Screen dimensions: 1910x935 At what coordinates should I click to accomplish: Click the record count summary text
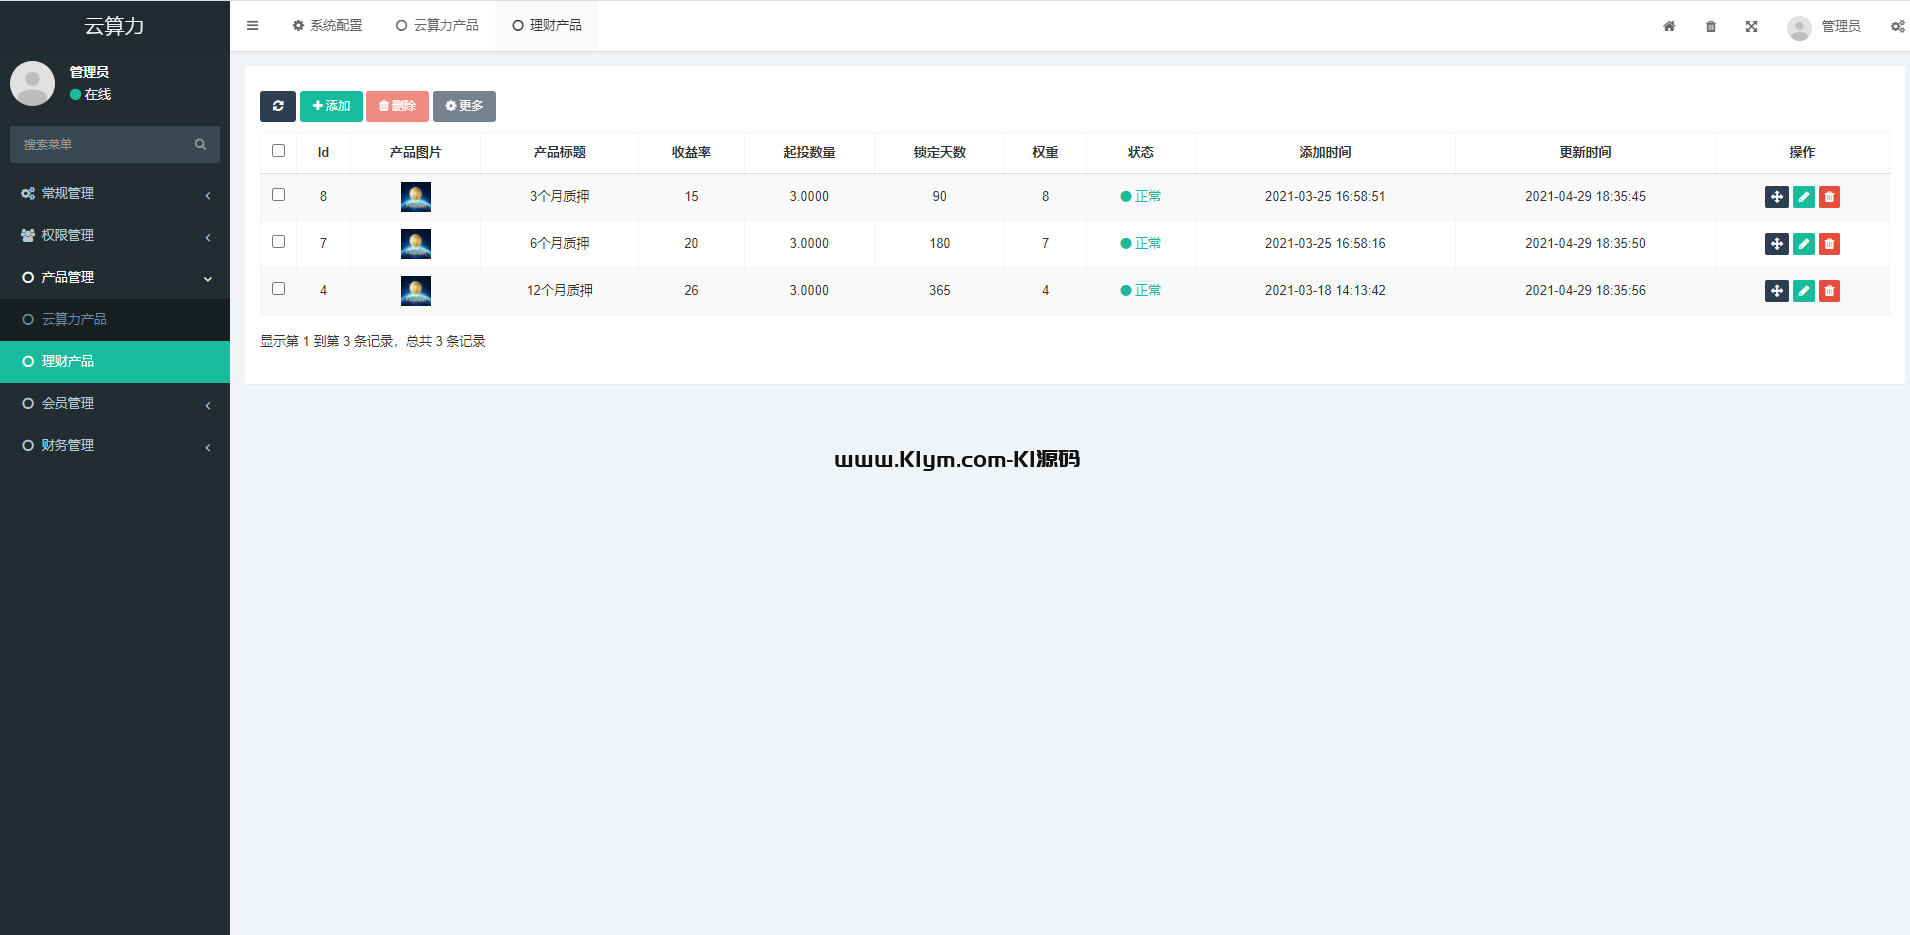pos(373,342)
